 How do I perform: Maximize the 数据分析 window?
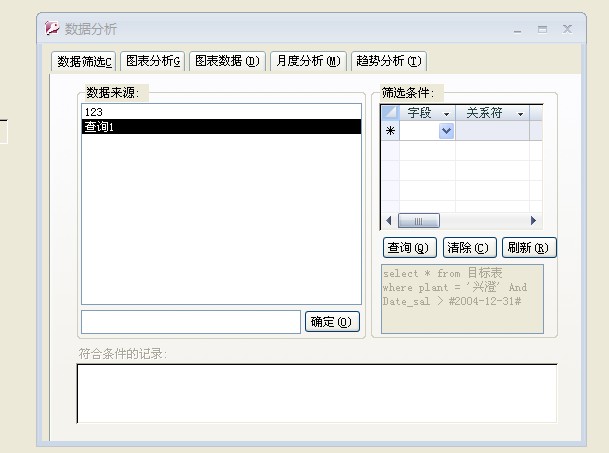click(x=543, y=29)
